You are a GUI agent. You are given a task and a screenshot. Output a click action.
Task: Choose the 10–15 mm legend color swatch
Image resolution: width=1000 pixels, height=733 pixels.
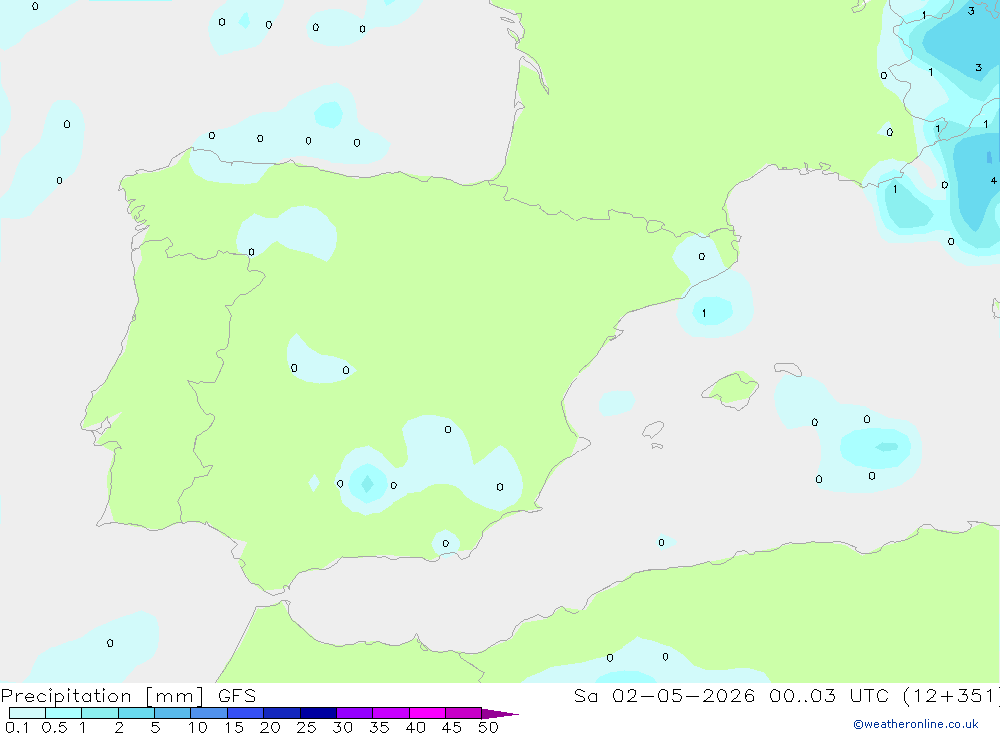(x=209, y=713)
